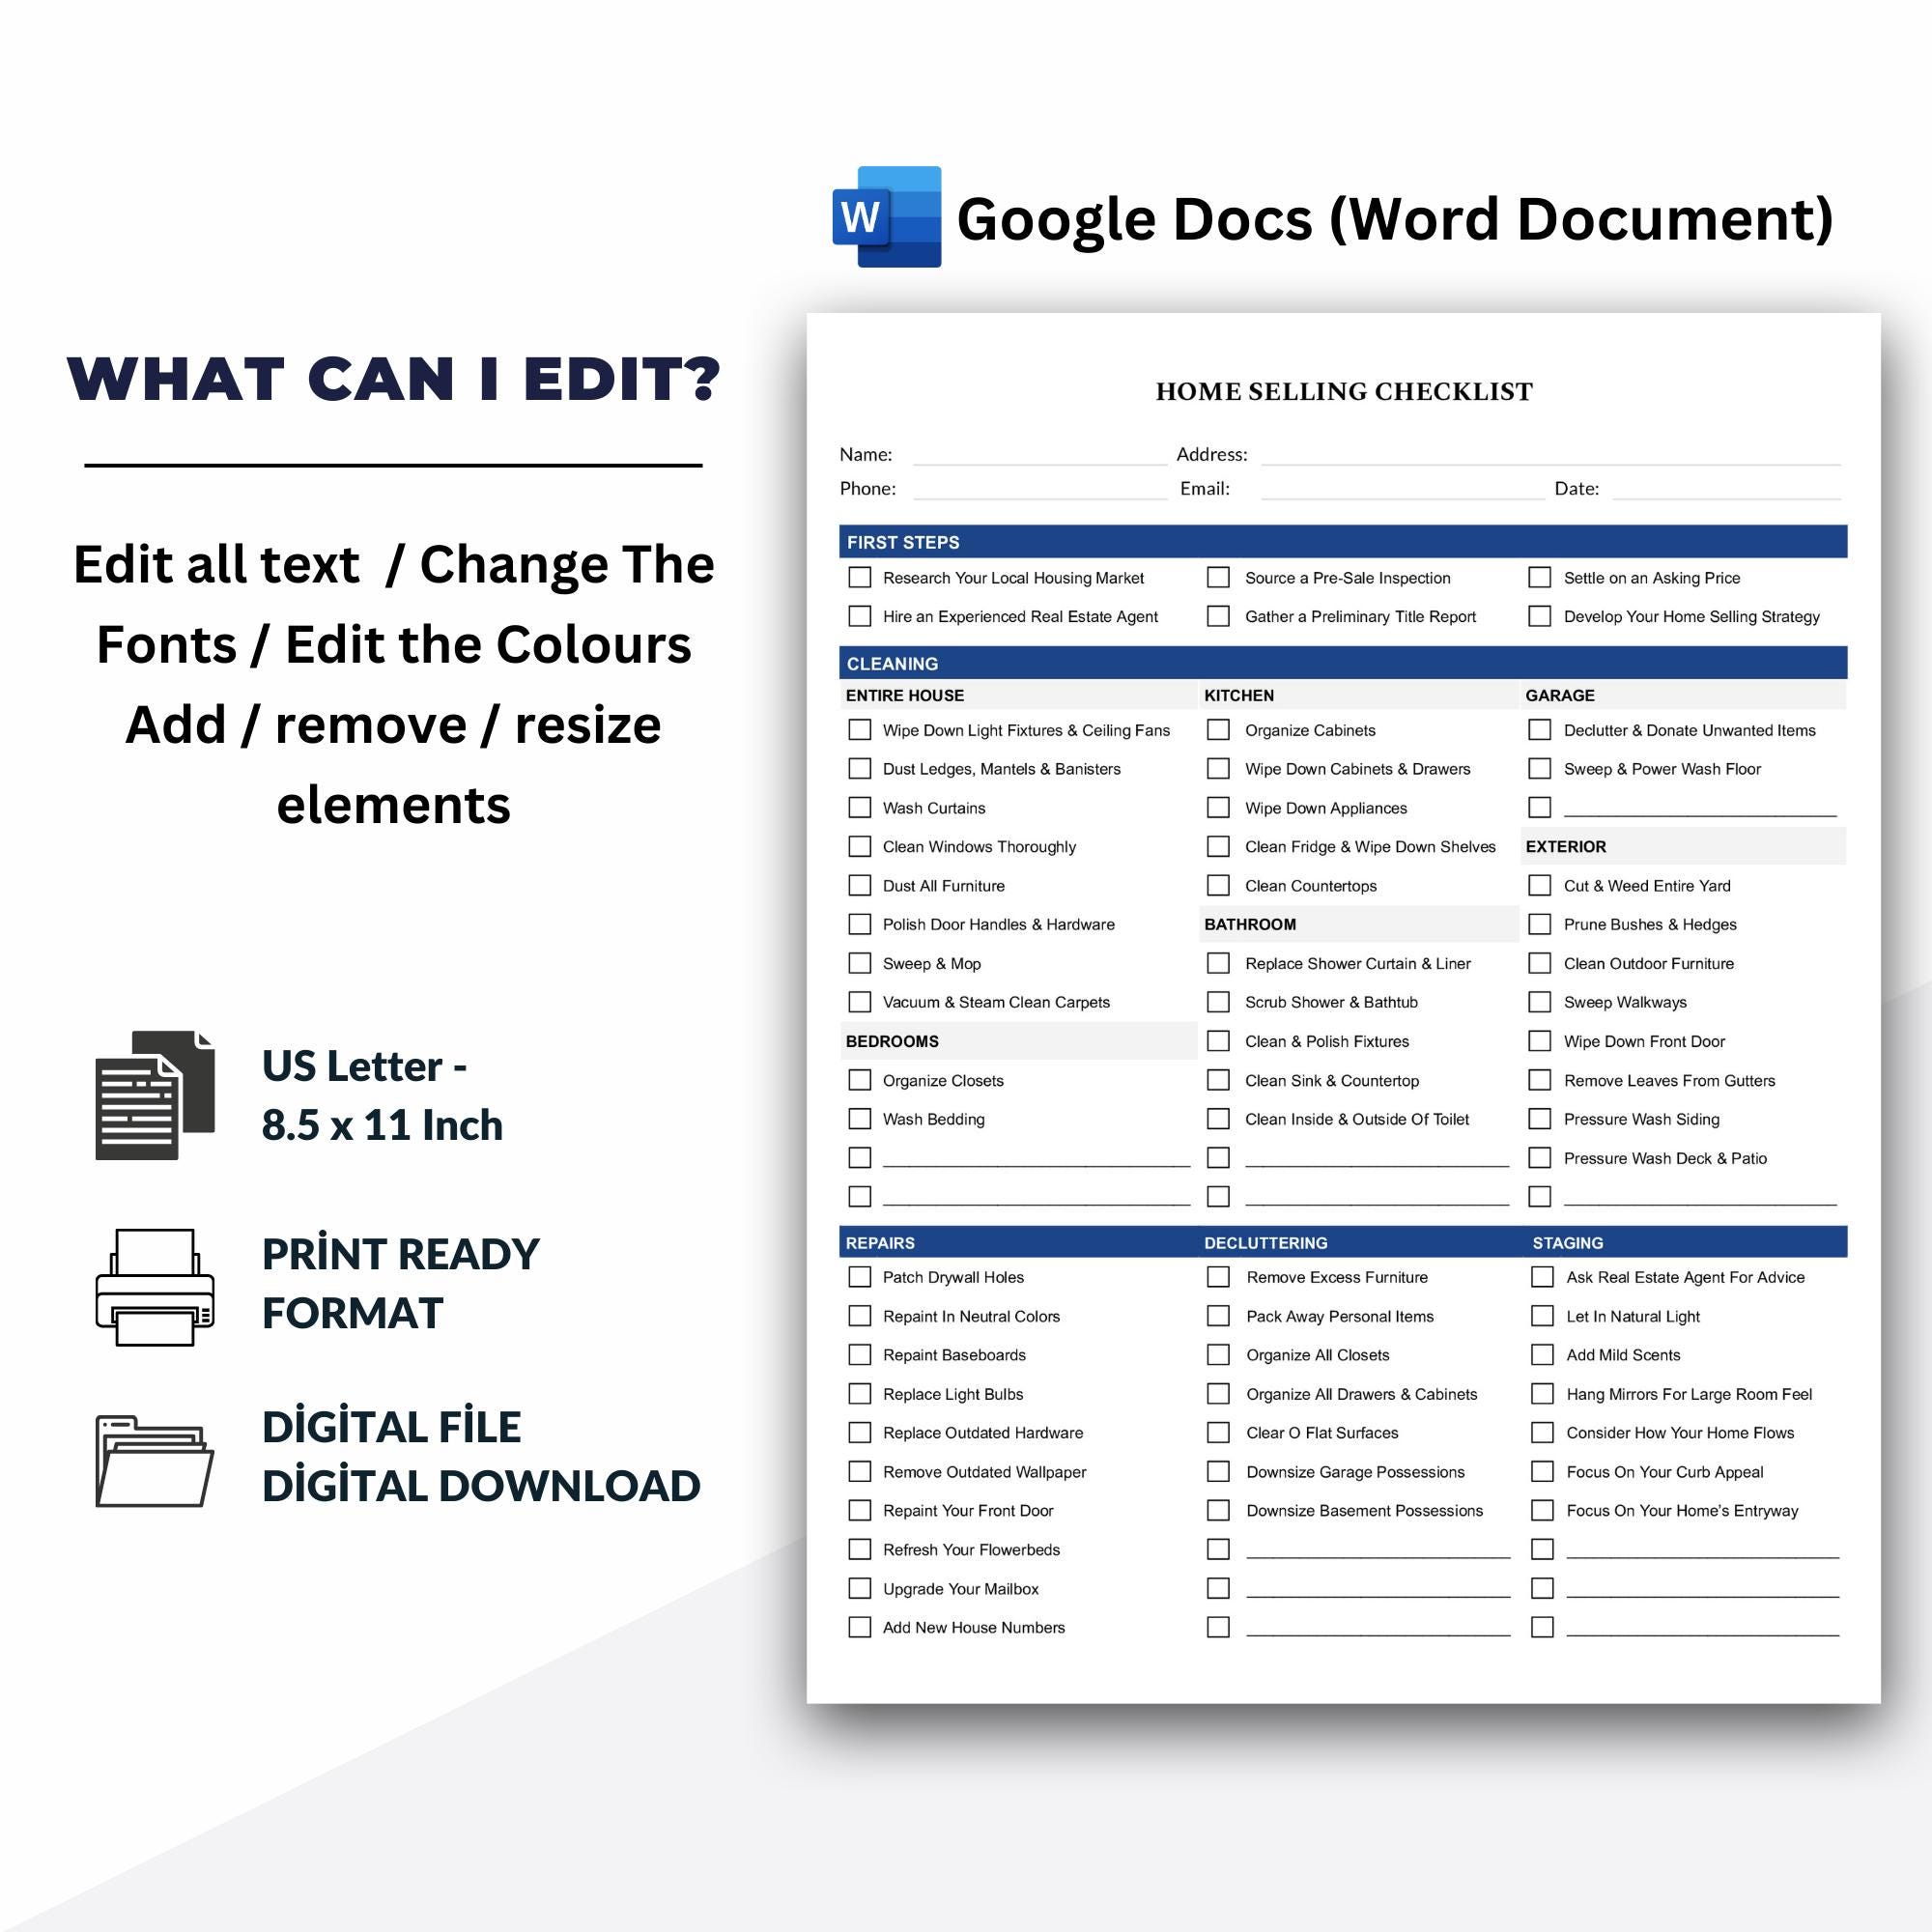Check Source a Pre-Sale Inspection box
This screenshot has height=1932, width=1932.
pos(1218,577)
